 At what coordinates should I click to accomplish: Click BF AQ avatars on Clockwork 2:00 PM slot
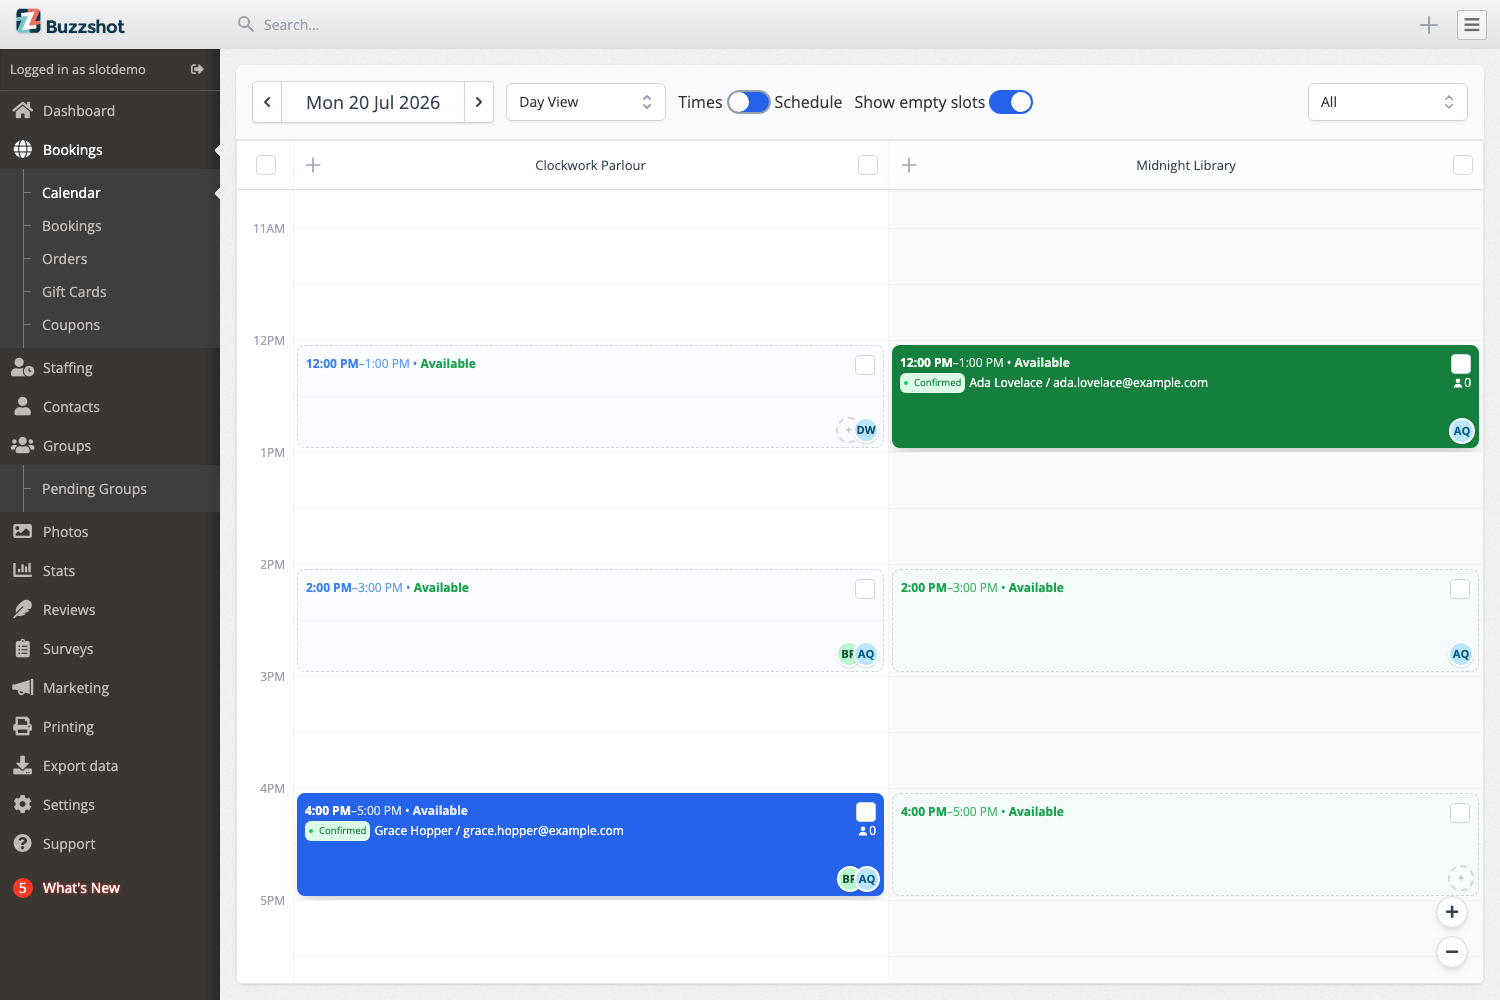[x=858, y=654]
